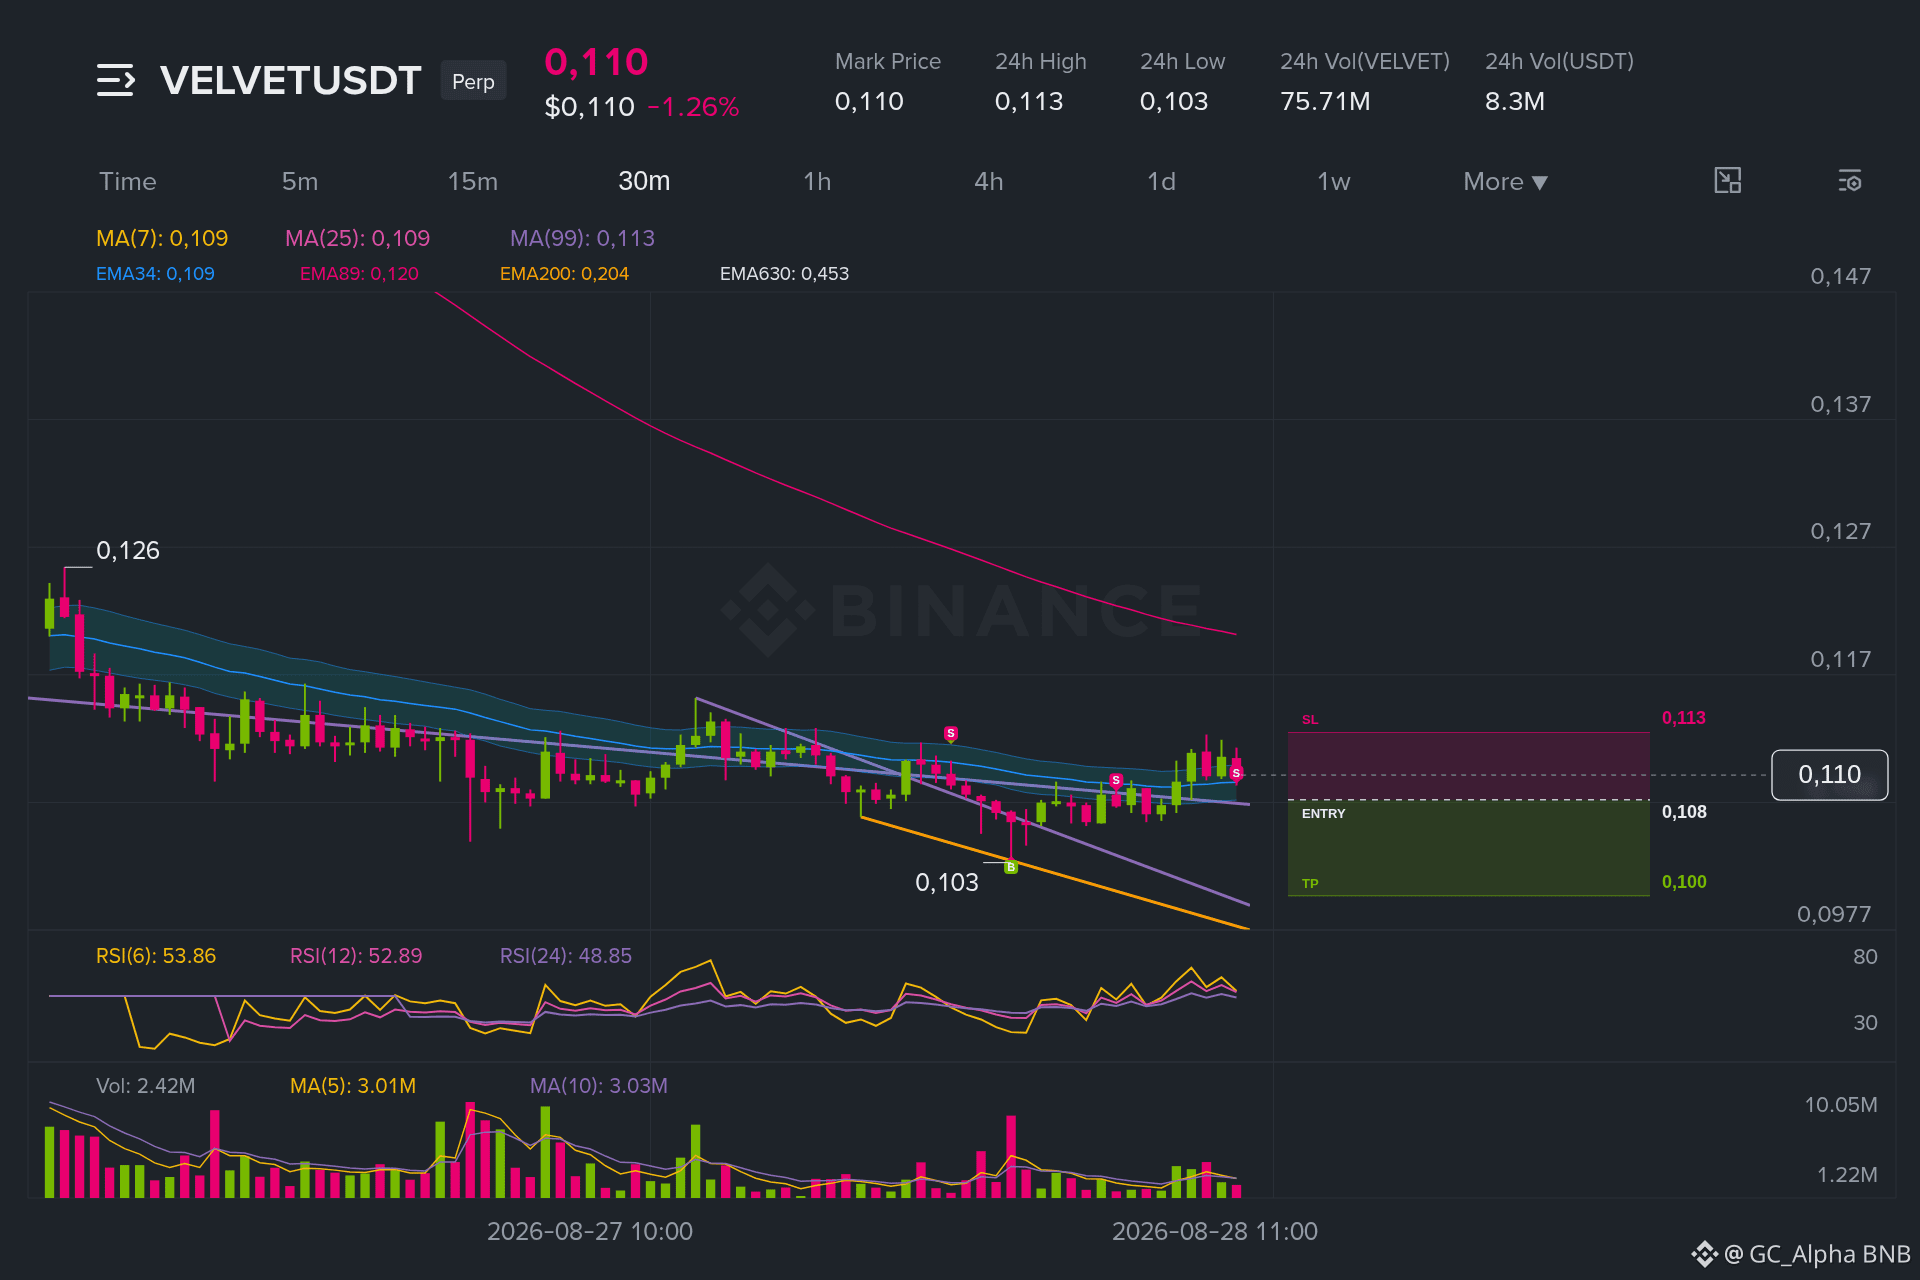Open the market list menu icon
Screen dimensions: 1920x1280
point(115,80)
